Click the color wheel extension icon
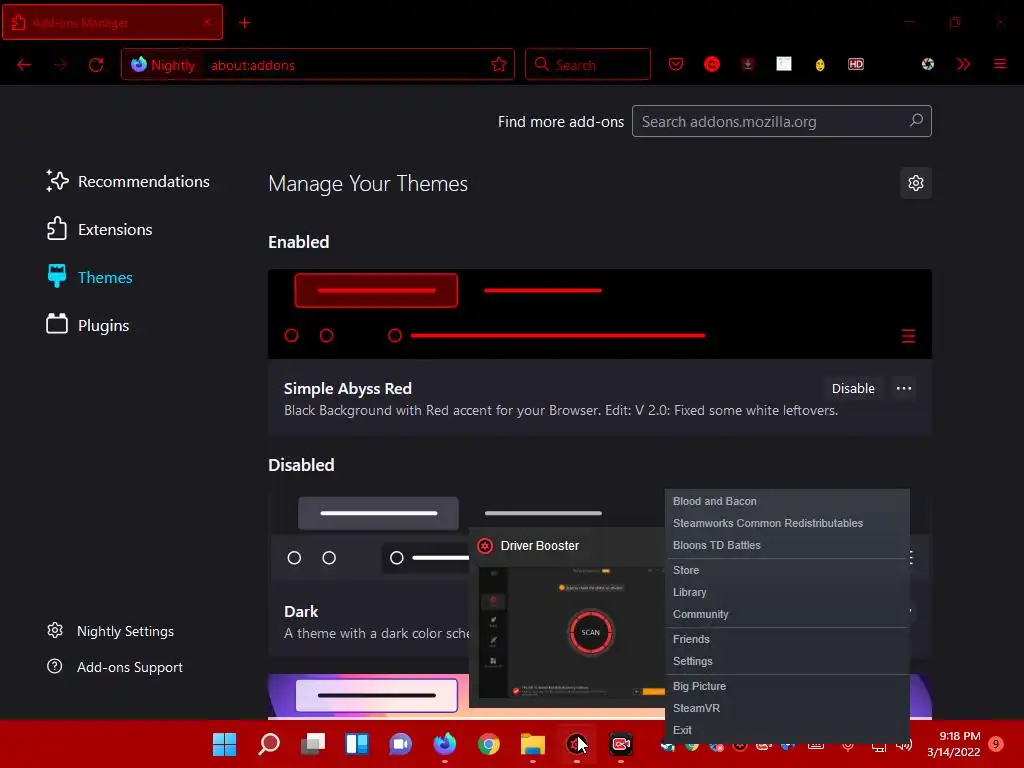Image resolution: width=1024 pixels, height=768 pixels. 927,64
